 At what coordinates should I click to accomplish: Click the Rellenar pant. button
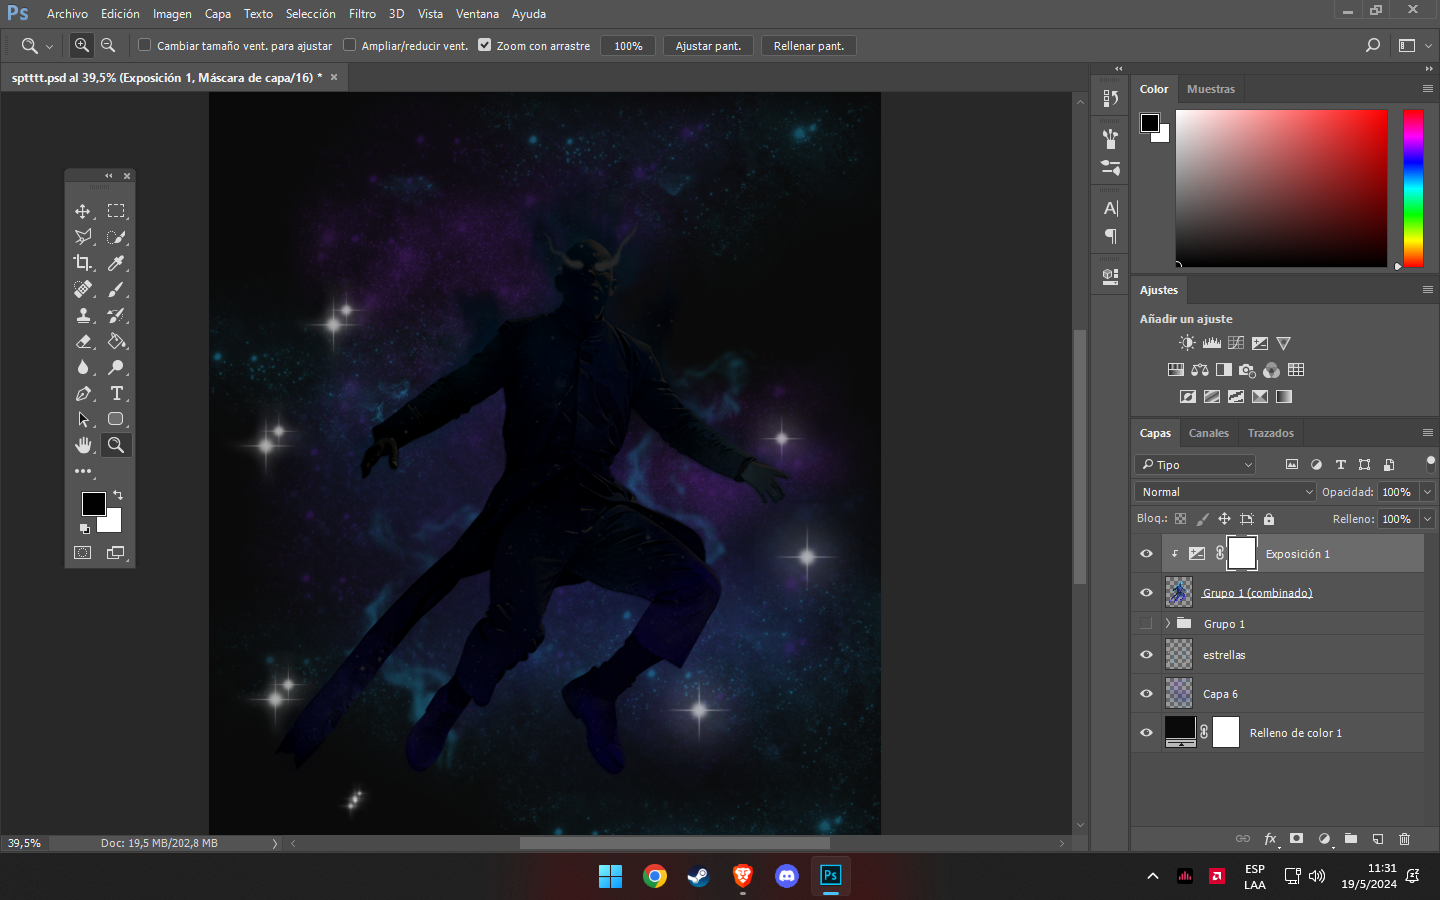pos(809,46)
